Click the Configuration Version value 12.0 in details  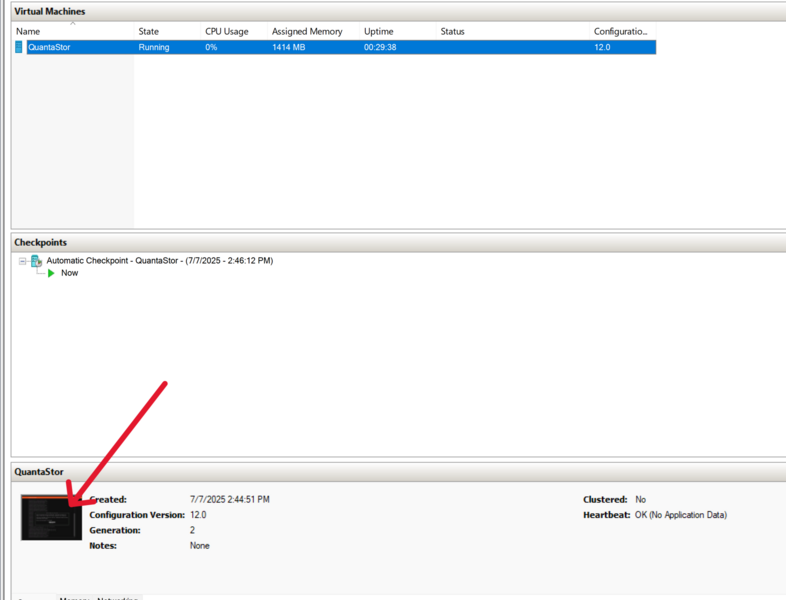tap(198, 515)
